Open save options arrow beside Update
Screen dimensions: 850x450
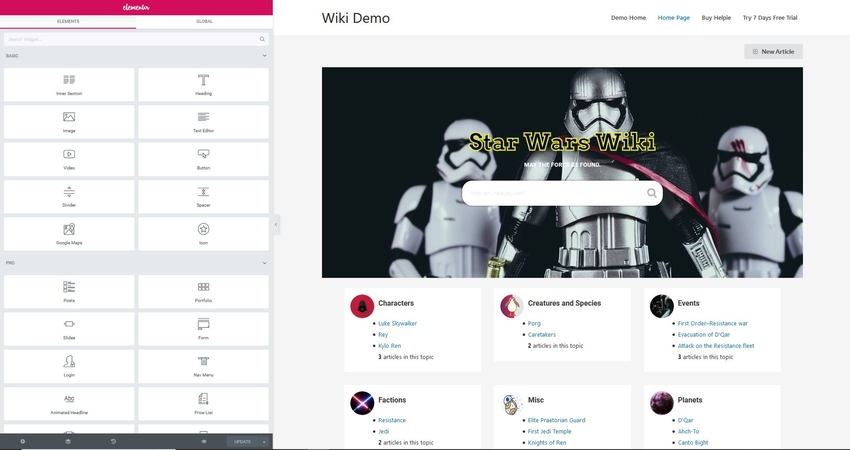264,441
